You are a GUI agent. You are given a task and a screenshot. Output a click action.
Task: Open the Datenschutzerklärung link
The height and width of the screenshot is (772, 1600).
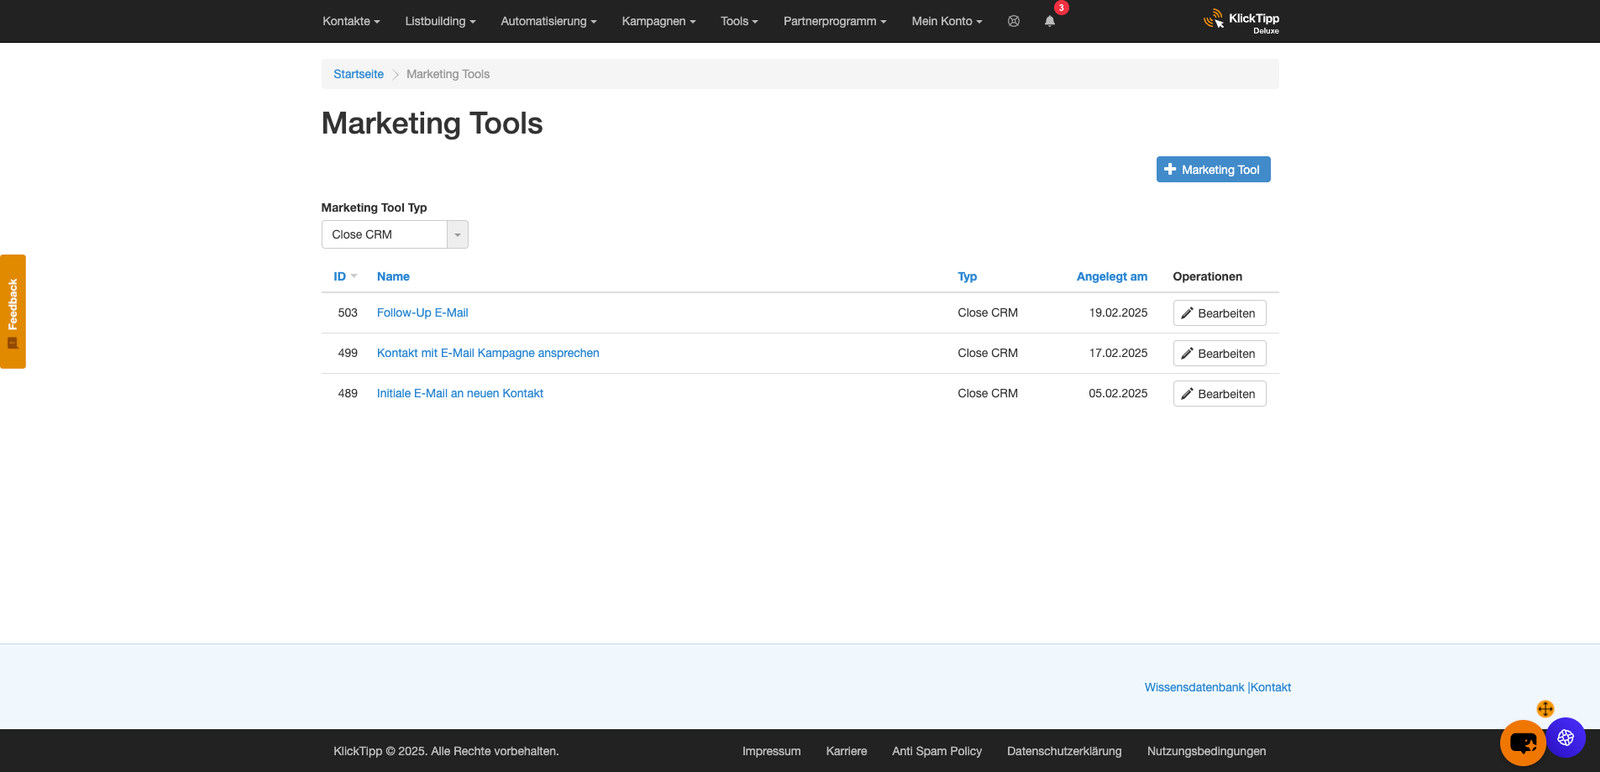(1064, 751)
